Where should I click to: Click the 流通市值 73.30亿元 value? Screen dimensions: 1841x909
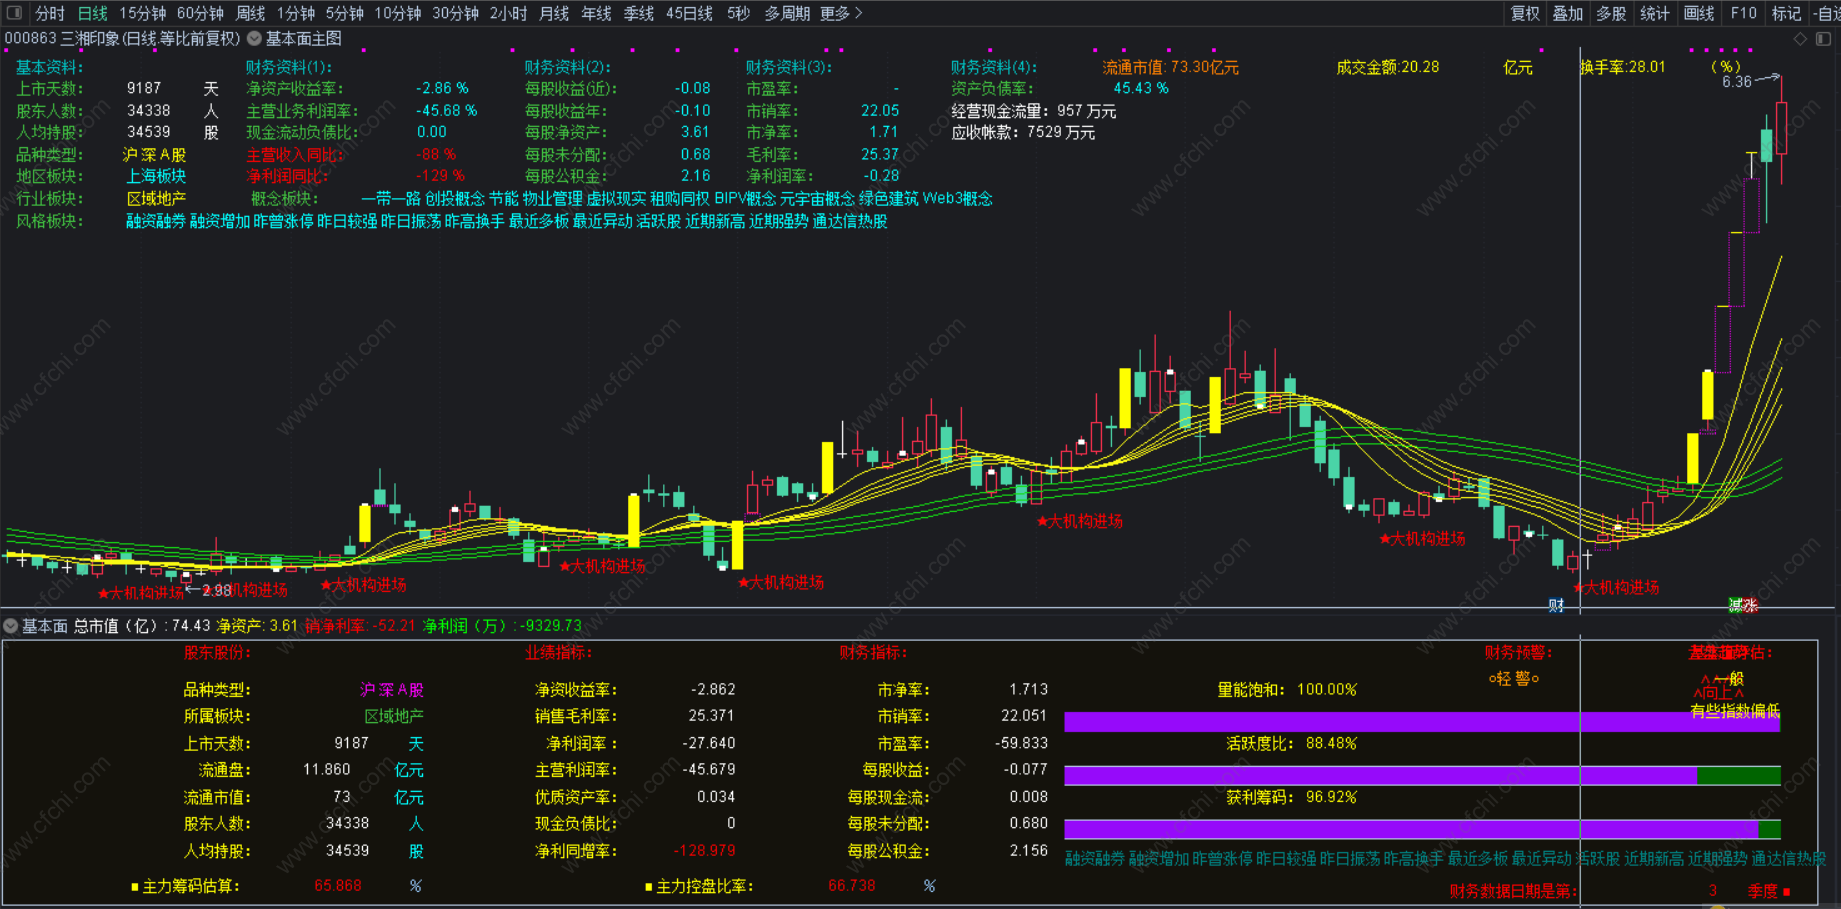pyautogui.click(x=1170, y=67)
